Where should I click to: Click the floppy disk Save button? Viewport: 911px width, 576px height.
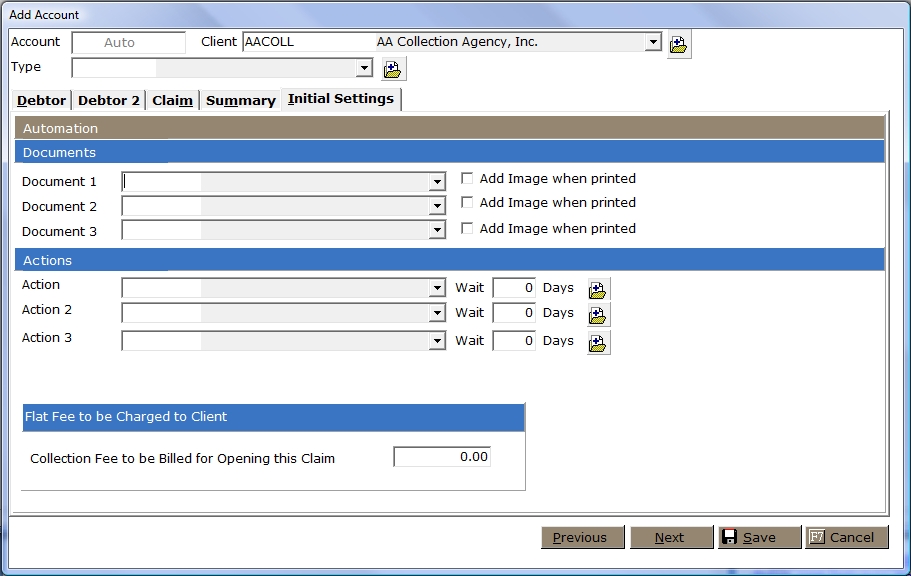(759, 537)
